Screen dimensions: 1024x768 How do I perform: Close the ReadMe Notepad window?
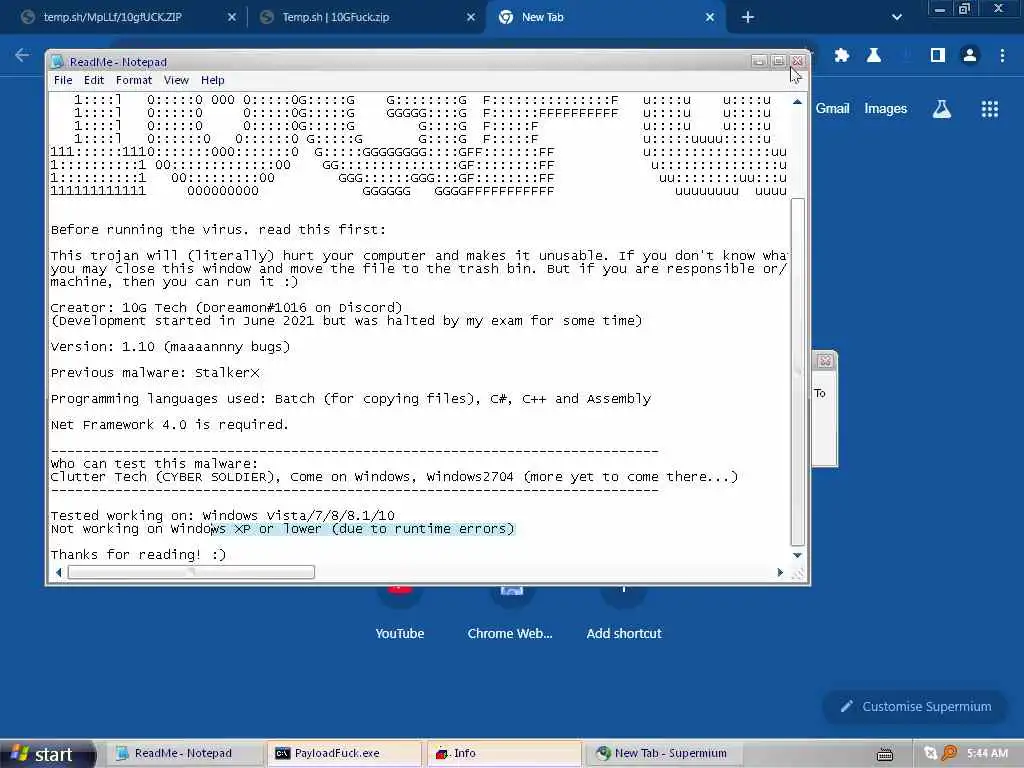pos(798,61)
